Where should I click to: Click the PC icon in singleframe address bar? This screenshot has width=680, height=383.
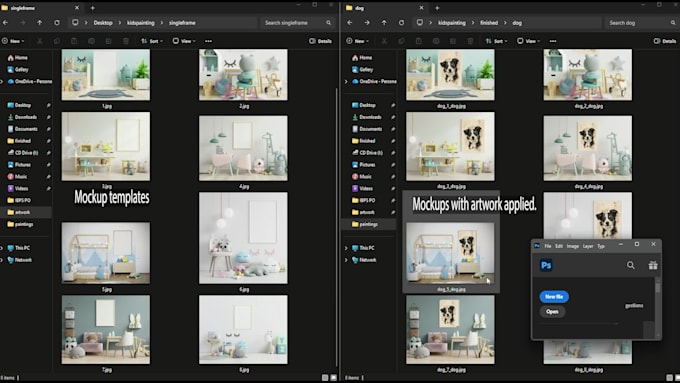75,23
